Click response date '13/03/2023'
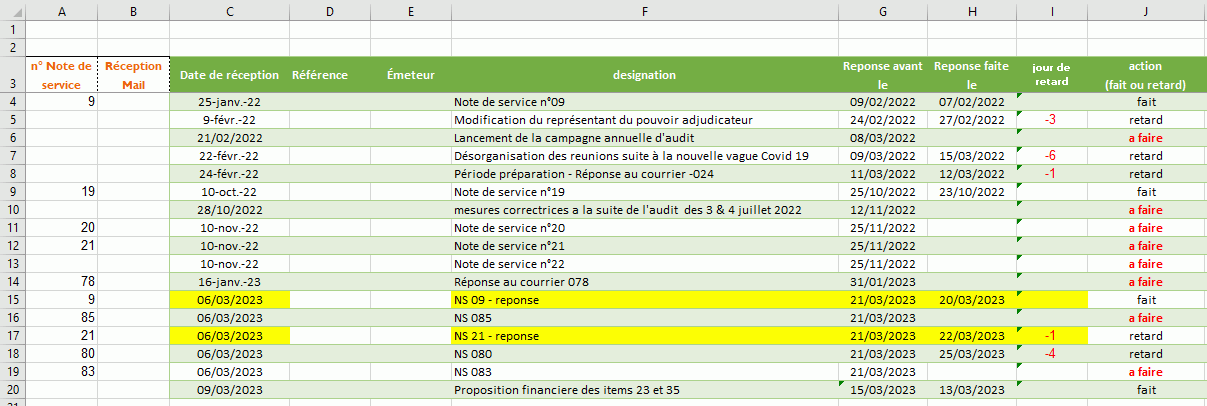The height and width of the screenshot is (406, 1207). point(971,389)
